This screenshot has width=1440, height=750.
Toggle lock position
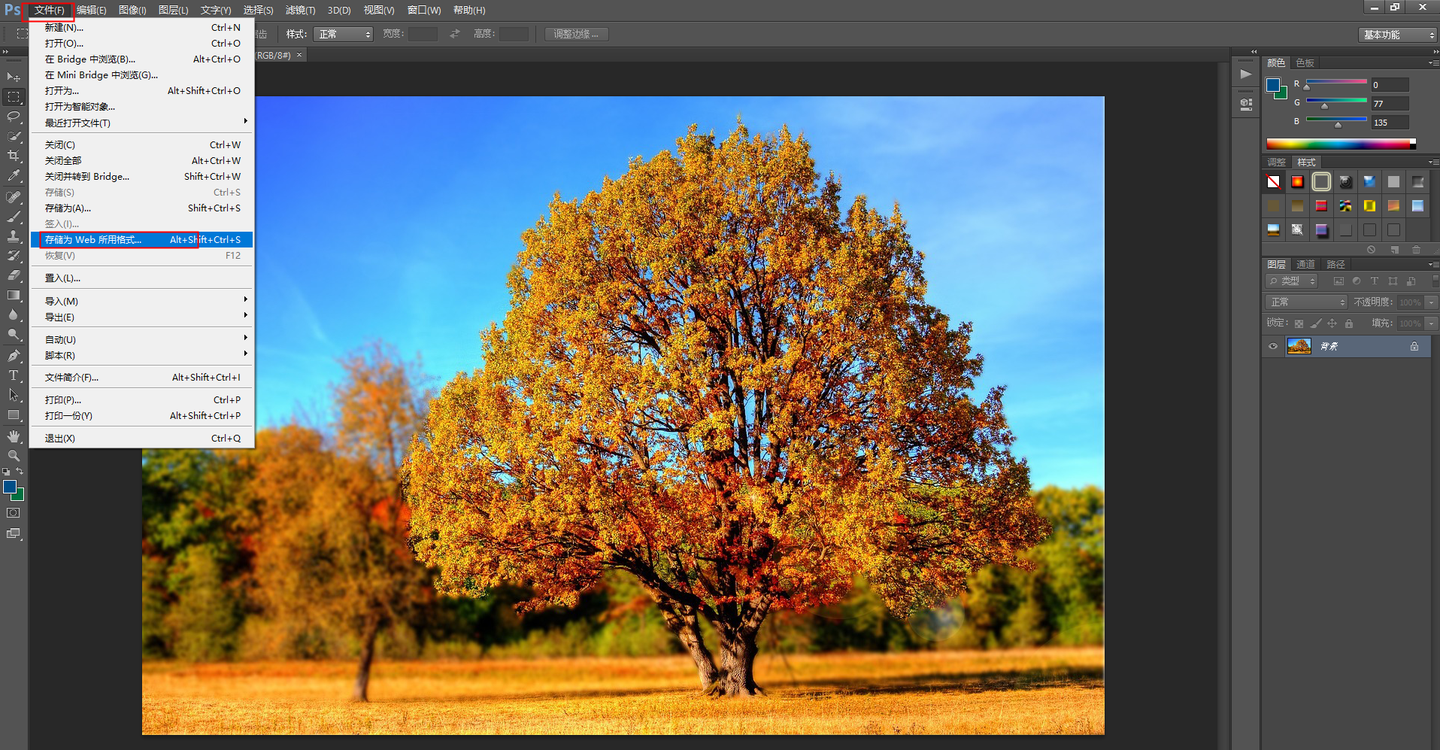pos(1332,324)
